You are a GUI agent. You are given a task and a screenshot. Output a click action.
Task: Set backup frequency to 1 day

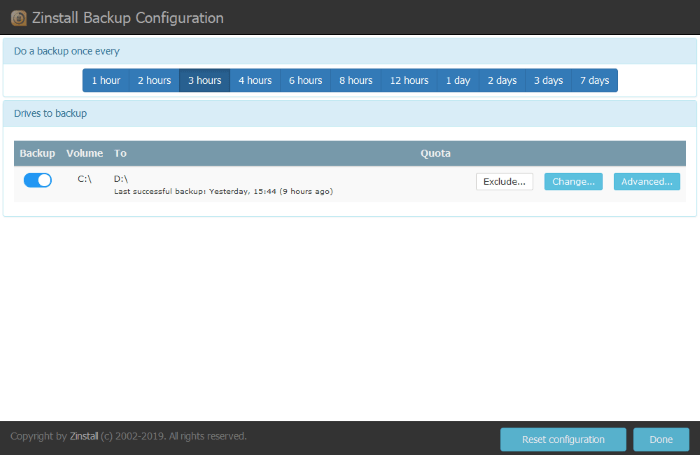coord(458,80)
